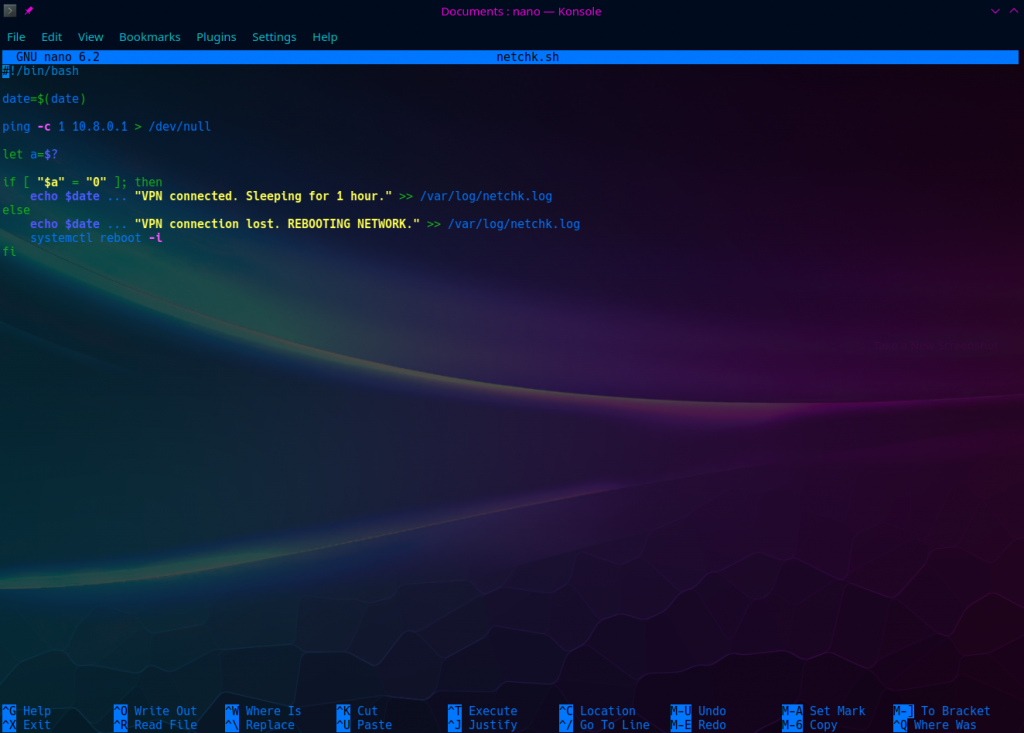Select the Where Is shortcut at bottom
The width and height of the screenshot is (1024, 733).
(273, 711)
